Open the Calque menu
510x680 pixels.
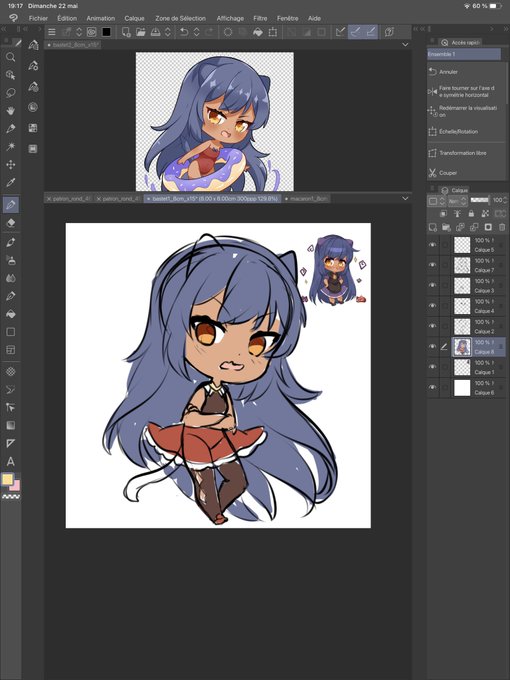134,18
